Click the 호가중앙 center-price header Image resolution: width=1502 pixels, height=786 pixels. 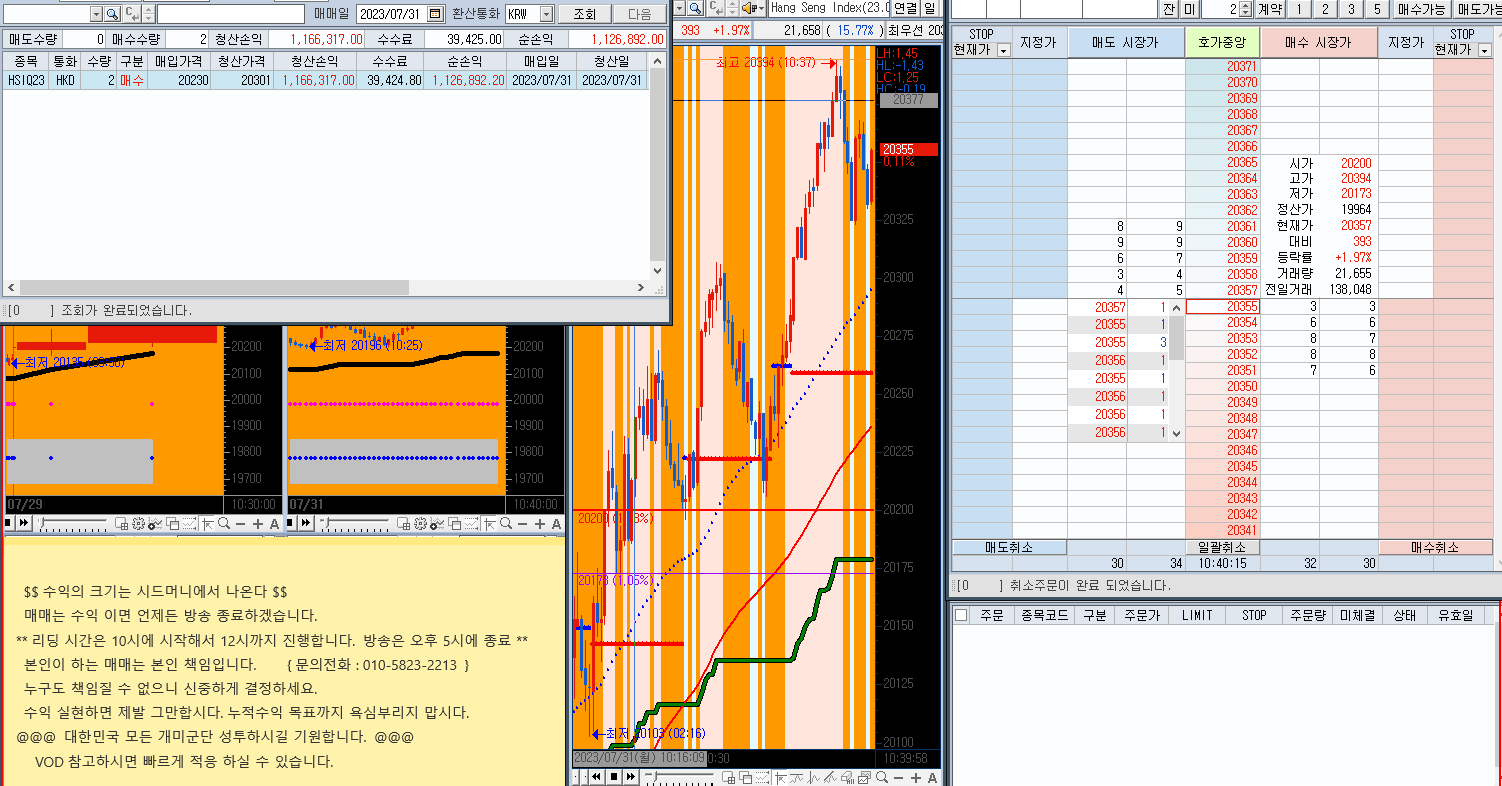[1222, 42]
